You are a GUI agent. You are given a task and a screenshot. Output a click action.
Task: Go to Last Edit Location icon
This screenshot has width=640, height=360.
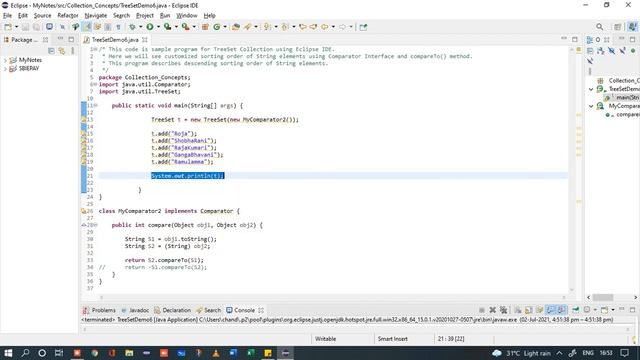[x=302, y=27]
